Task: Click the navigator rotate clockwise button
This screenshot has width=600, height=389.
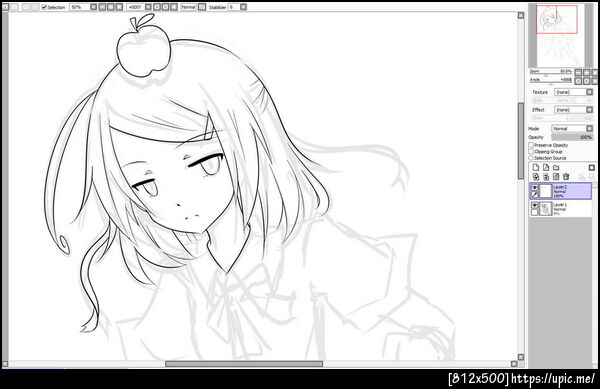Action: [587, 81]
